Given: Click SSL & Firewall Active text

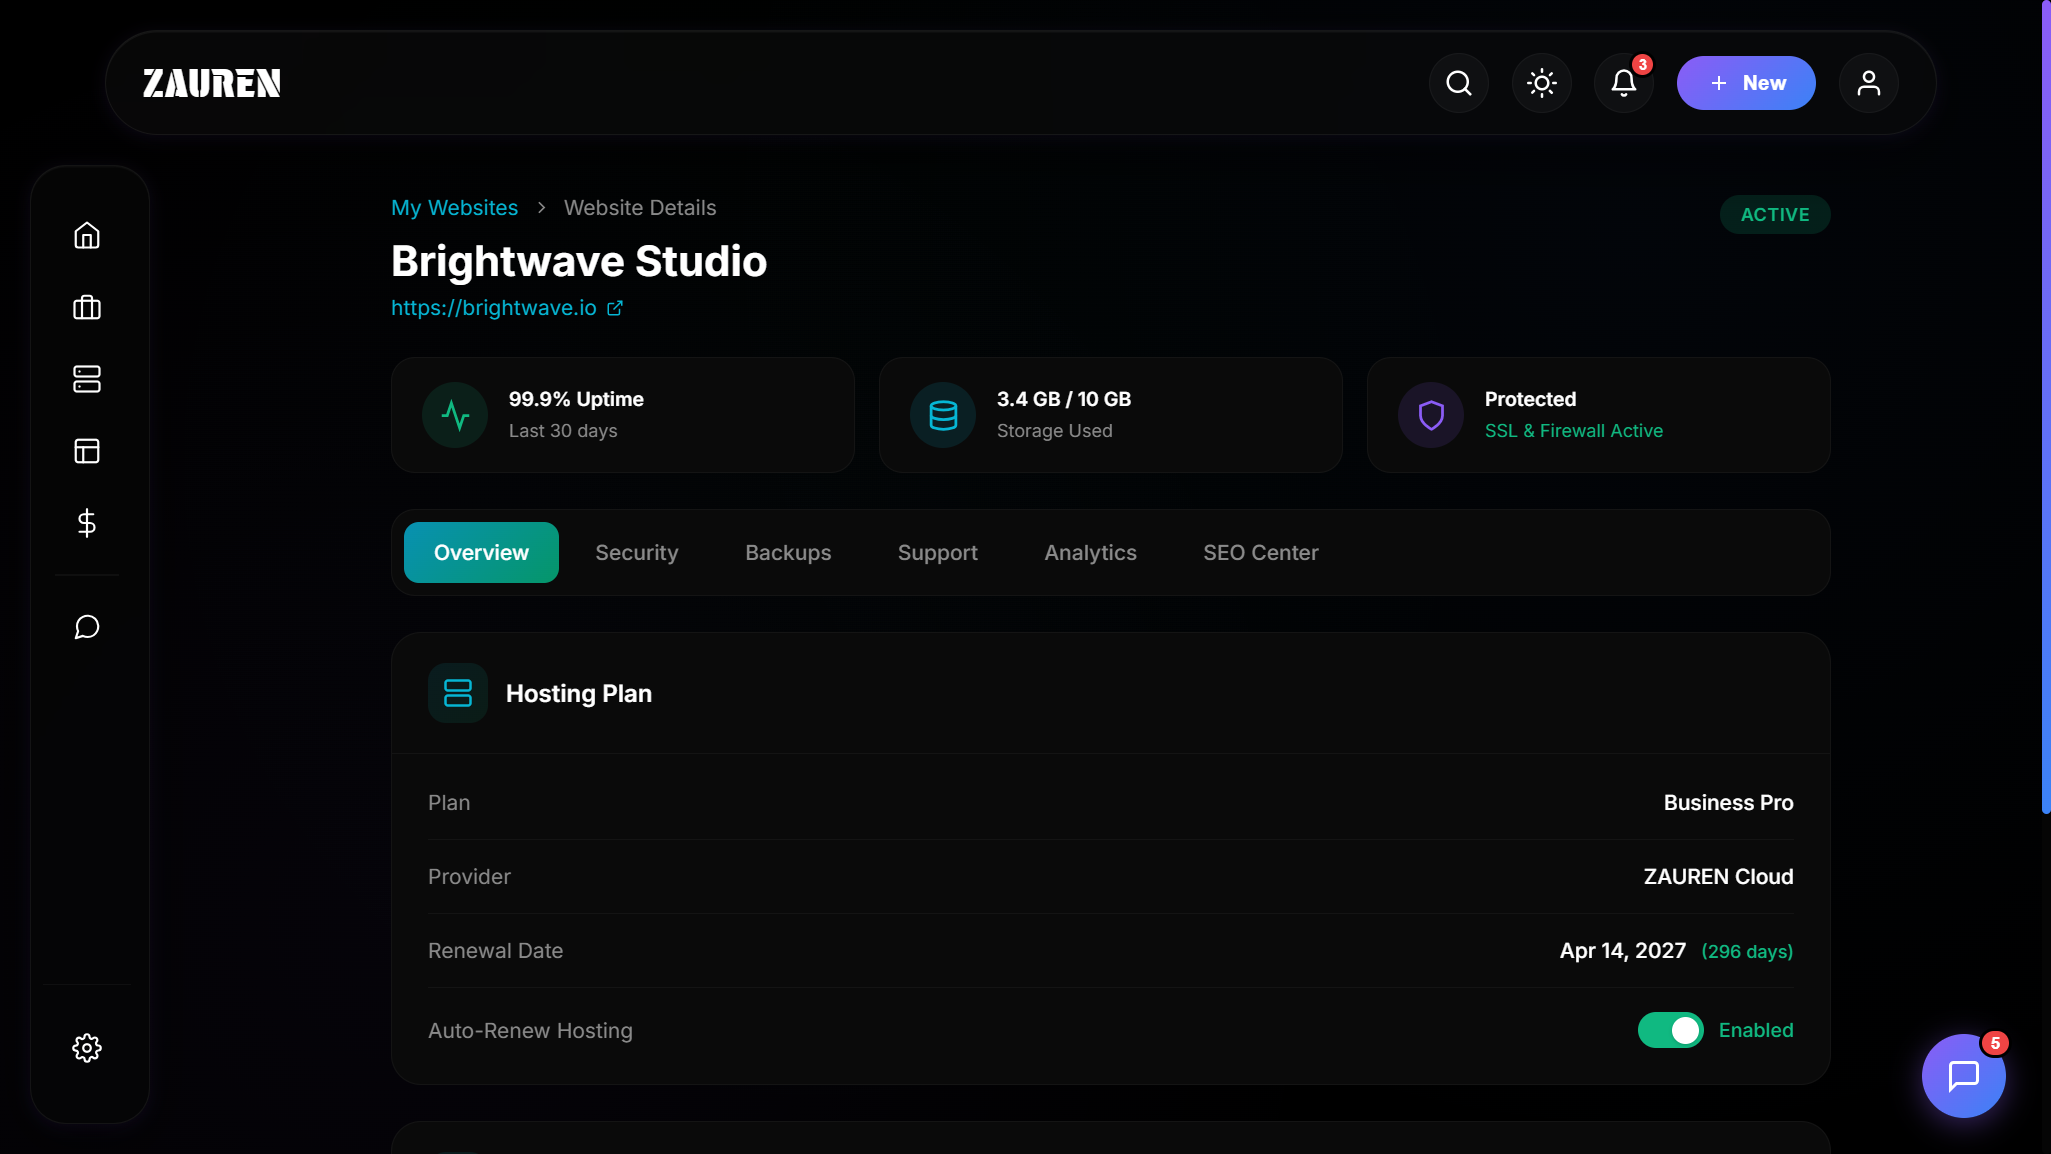Looking at the screenshot, I should point(1574,431).
